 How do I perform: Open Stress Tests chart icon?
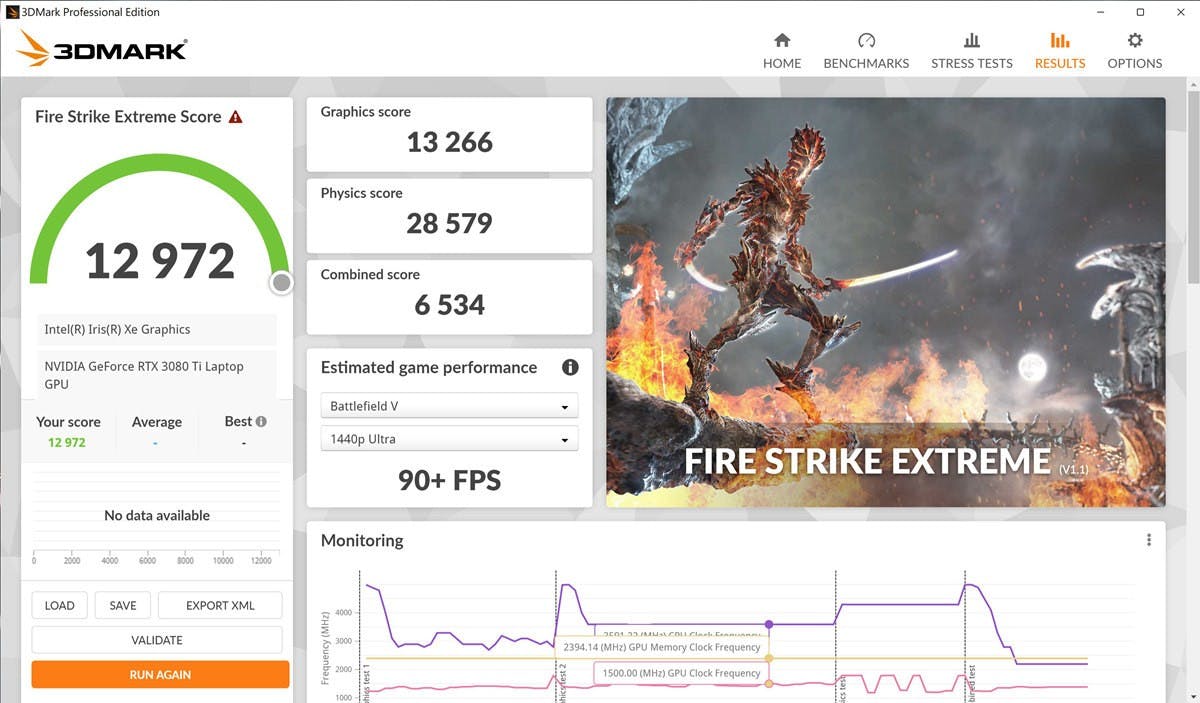(971, 41)
